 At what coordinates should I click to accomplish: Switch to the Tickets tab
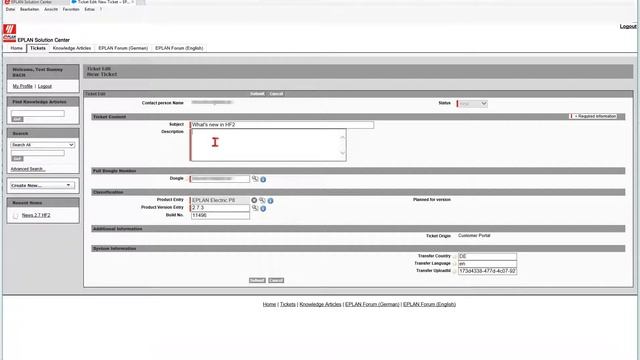coord(38,48)
